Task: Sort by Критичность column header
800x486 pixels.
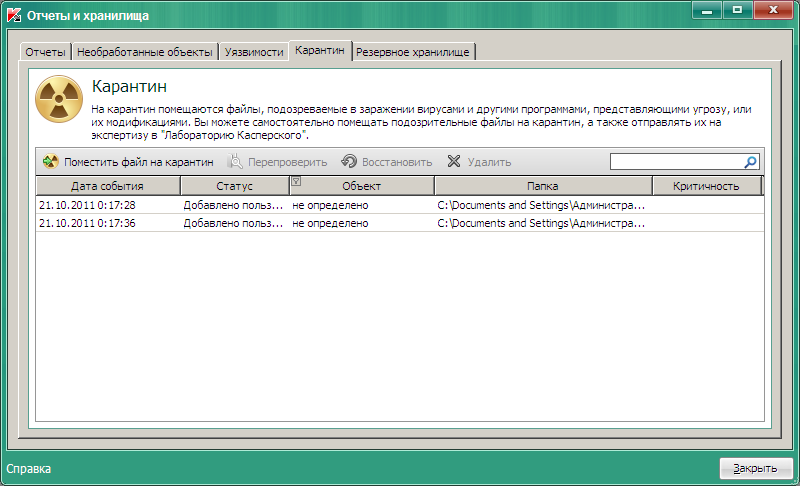Action: pyautogui.click(x=706, y=186)
